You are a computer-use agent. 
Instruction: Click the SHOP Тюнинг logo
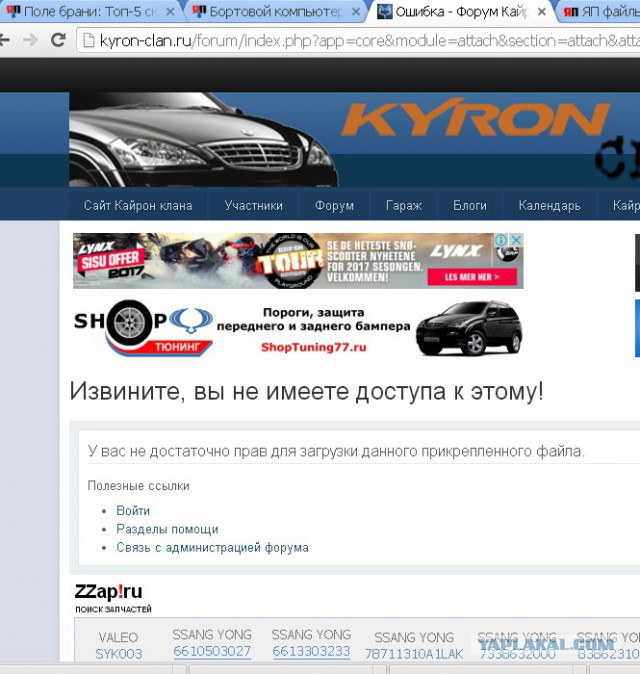(x=143, y=328)
